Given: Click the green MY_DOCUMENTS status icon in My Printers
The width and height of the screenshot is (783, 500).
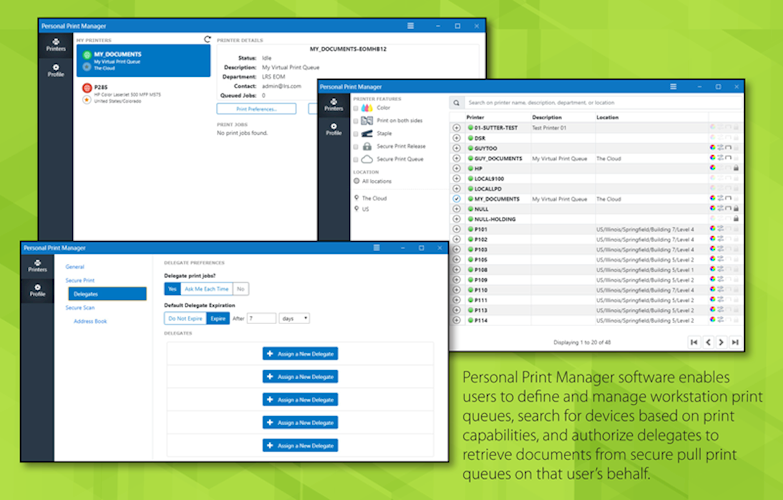Looking at the screenshot, I should [87, 54].
